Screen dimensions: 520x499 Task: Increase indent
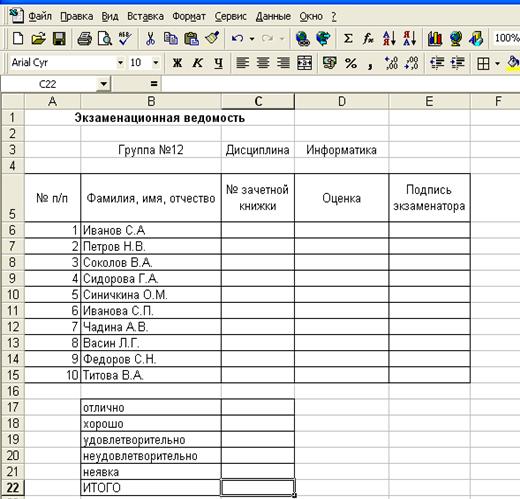(x=457, y=63)
